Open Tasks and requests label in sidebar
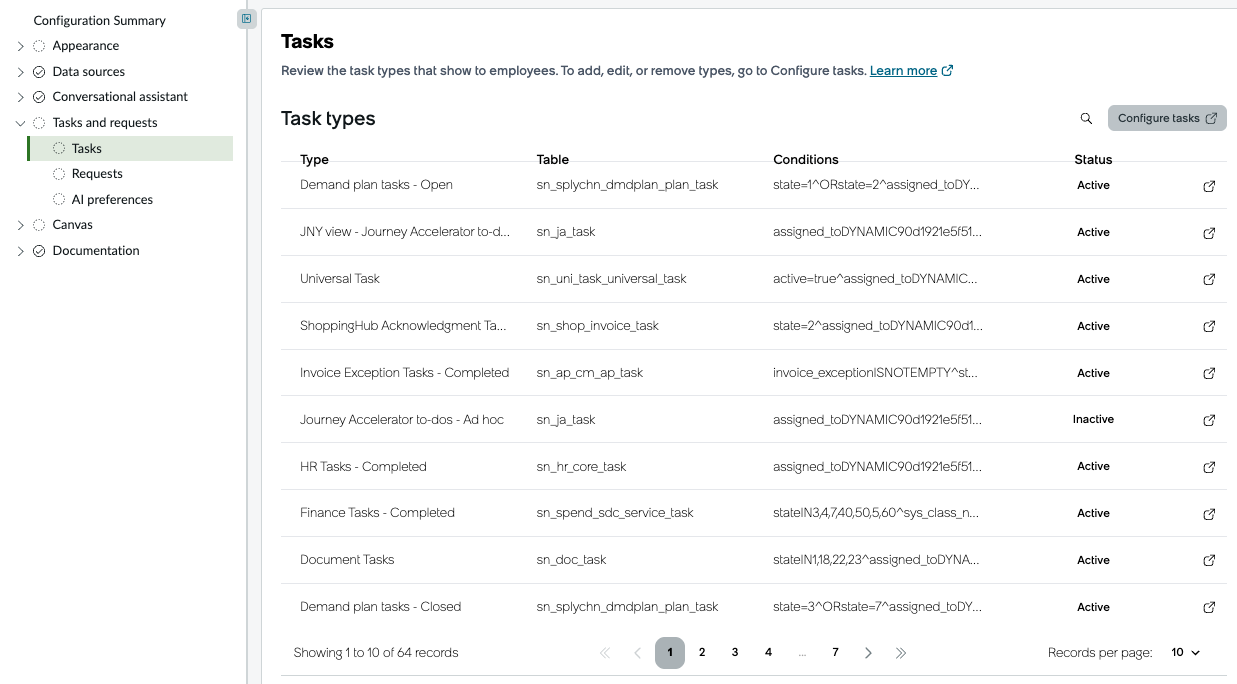The height and width of the screenshot is (684, 1237). 105,123
